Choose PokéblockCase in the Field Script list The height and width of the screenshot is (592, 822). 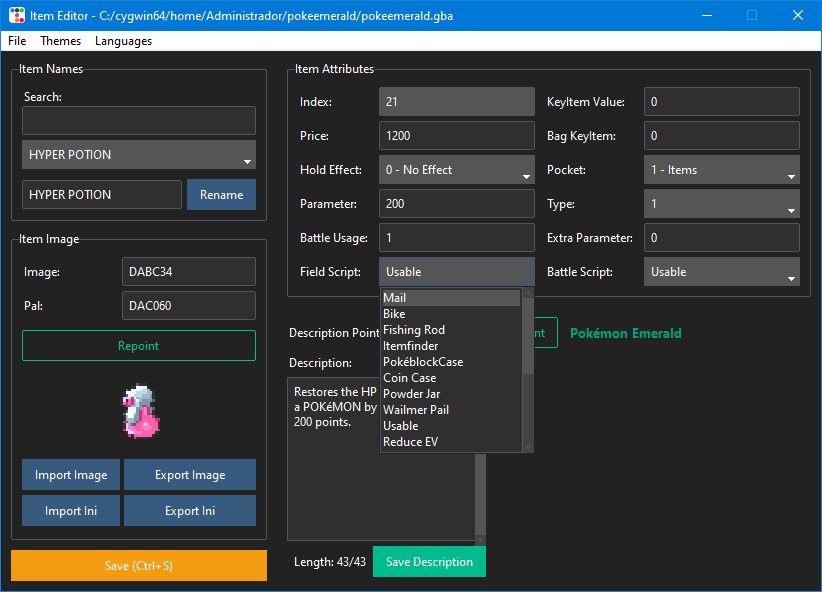[423, 362]
